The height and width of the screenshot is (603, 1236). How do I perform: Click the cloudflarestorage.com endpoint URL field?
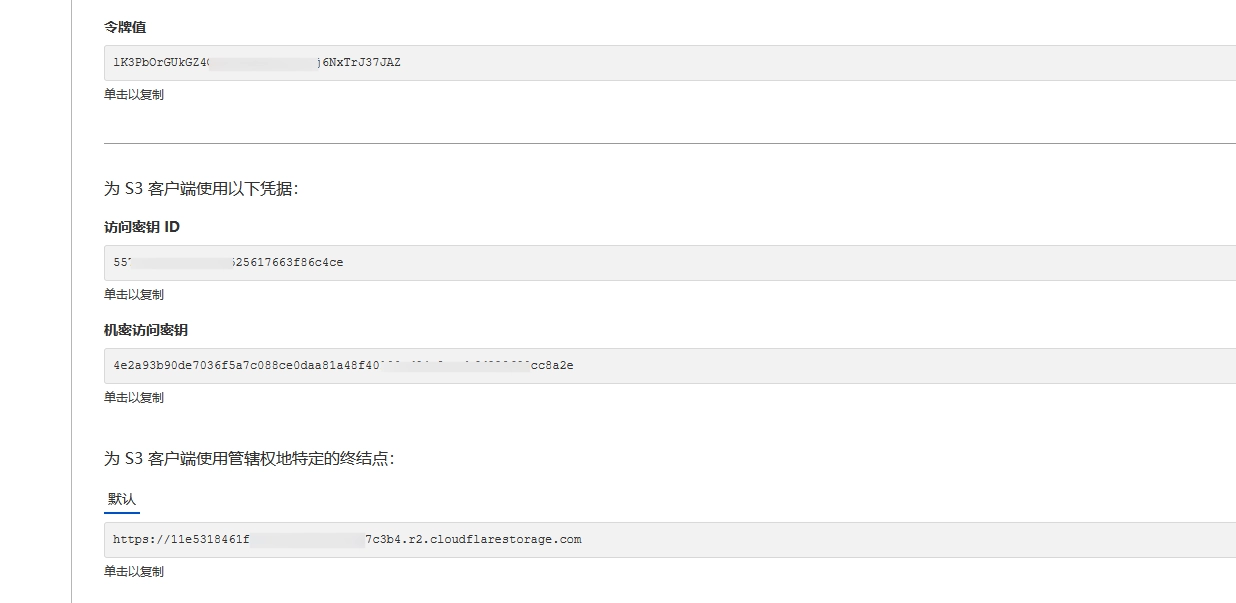click(668, 540)
